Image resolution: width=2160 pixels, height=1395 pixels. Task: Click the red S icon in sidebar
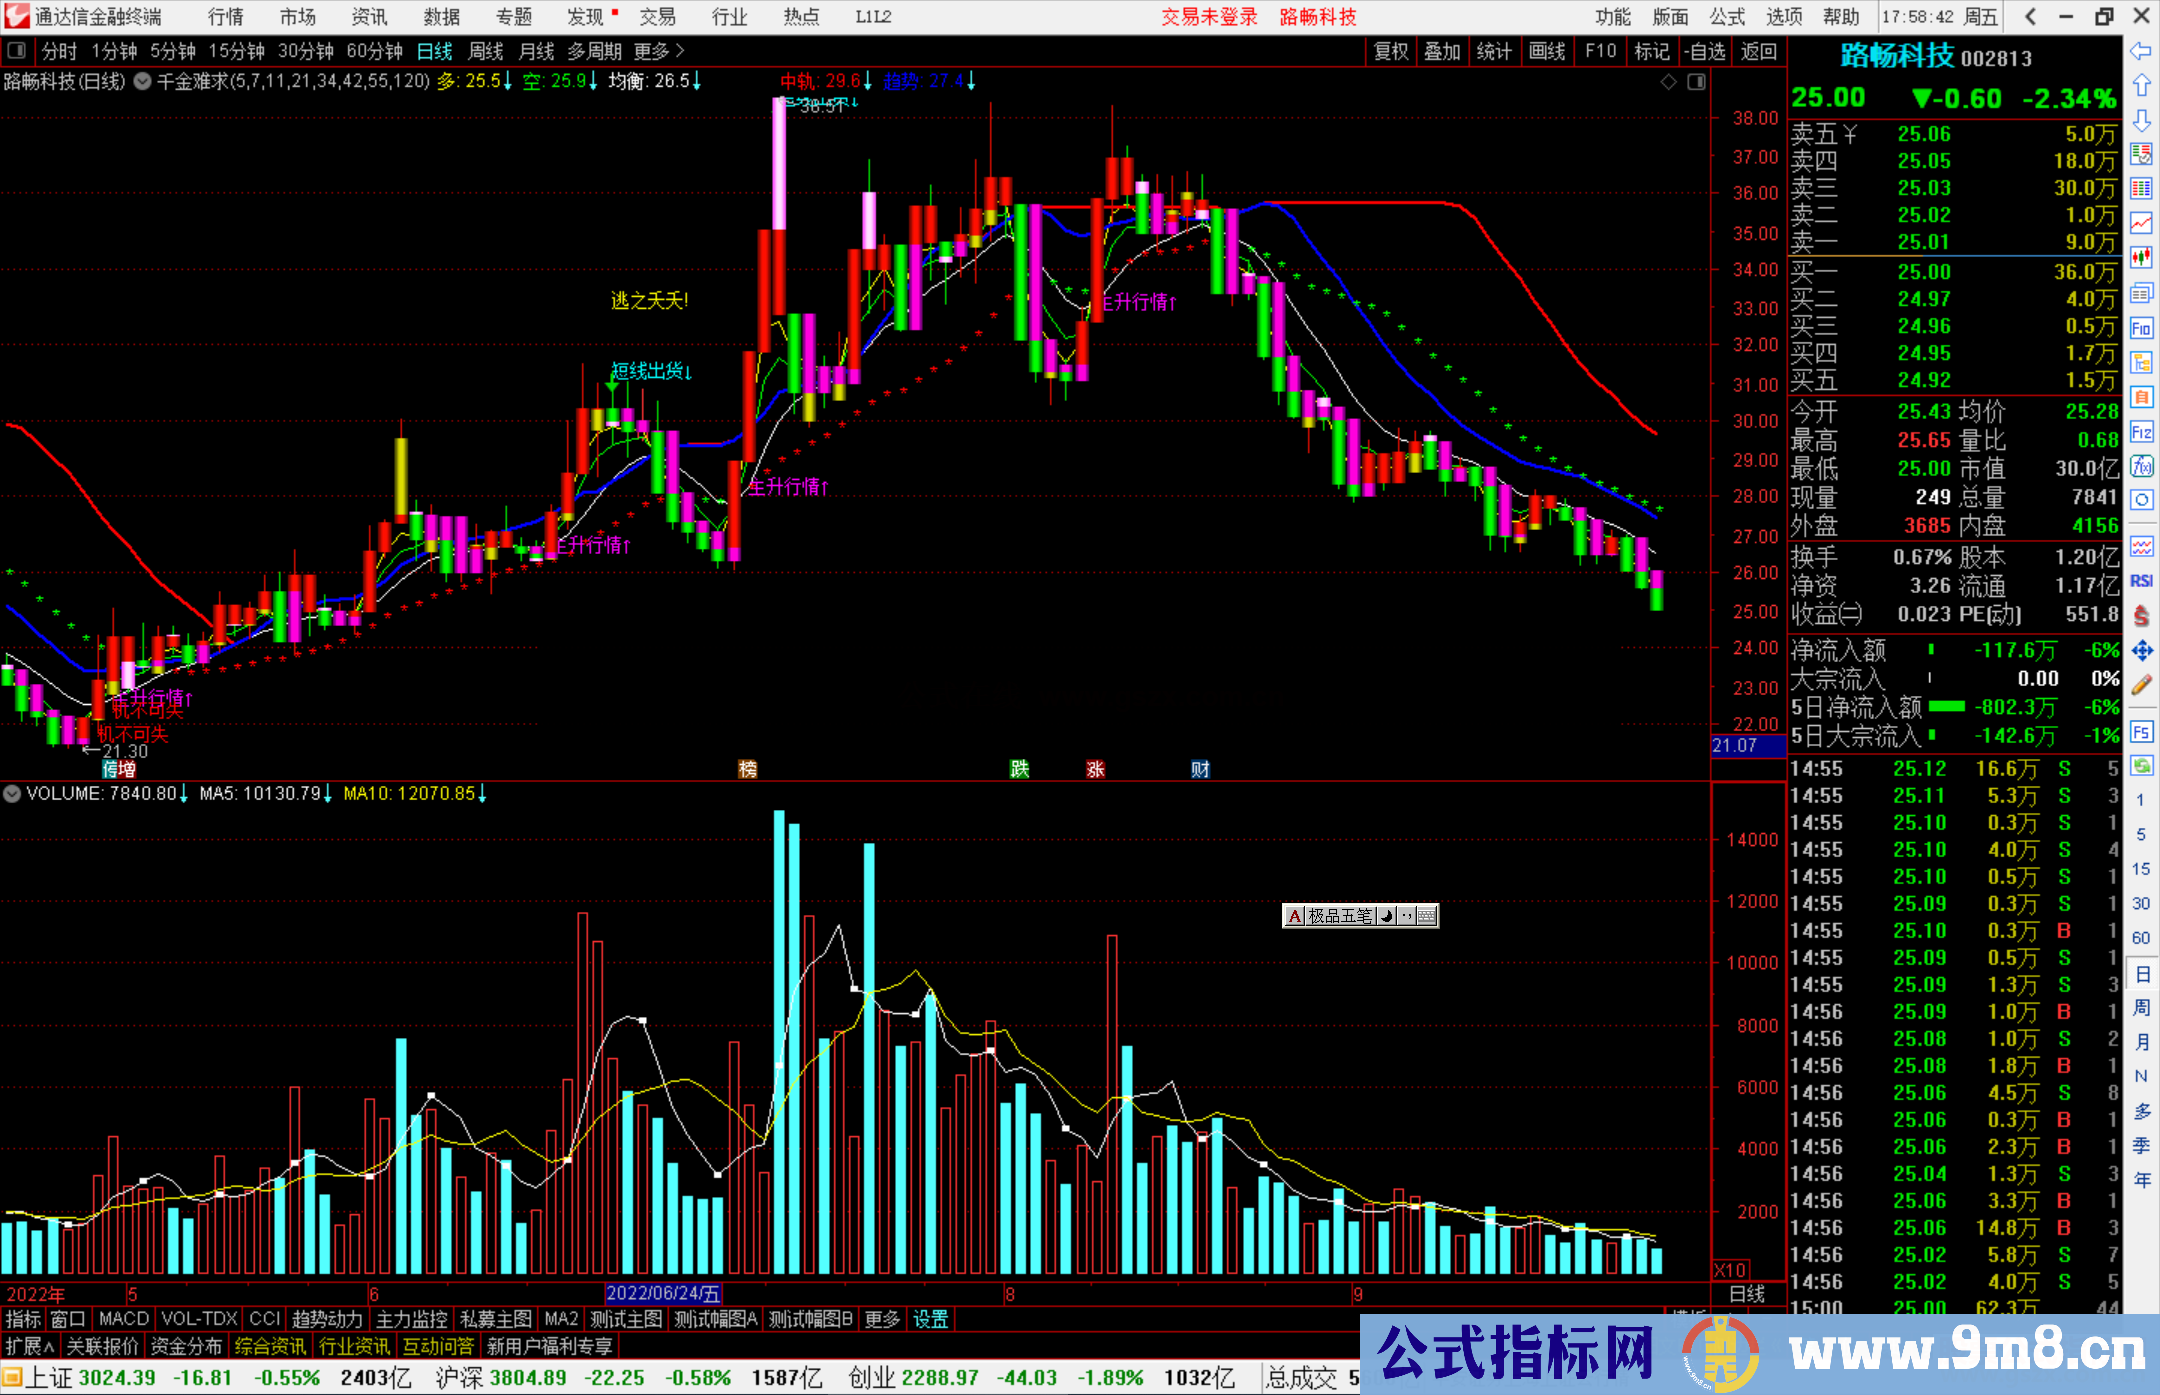click(x=2141, y=616)
